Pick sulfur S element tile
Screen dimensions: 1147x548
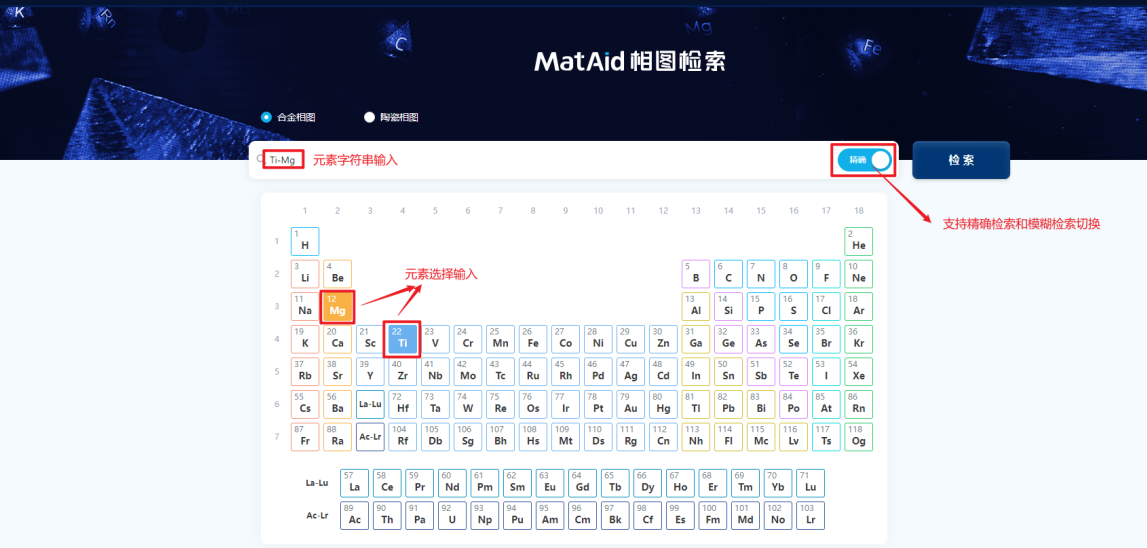coord(794,307)
